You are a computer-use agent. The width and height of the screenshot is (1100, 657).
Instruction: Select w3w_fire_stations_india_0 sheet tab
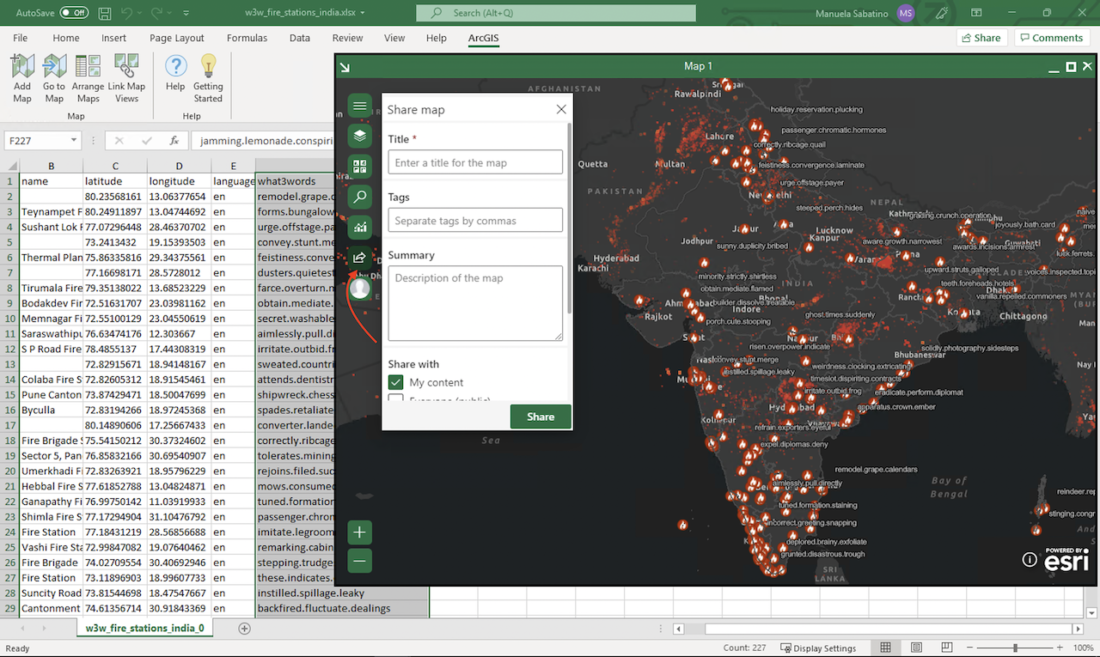click(x=145, y=628)
